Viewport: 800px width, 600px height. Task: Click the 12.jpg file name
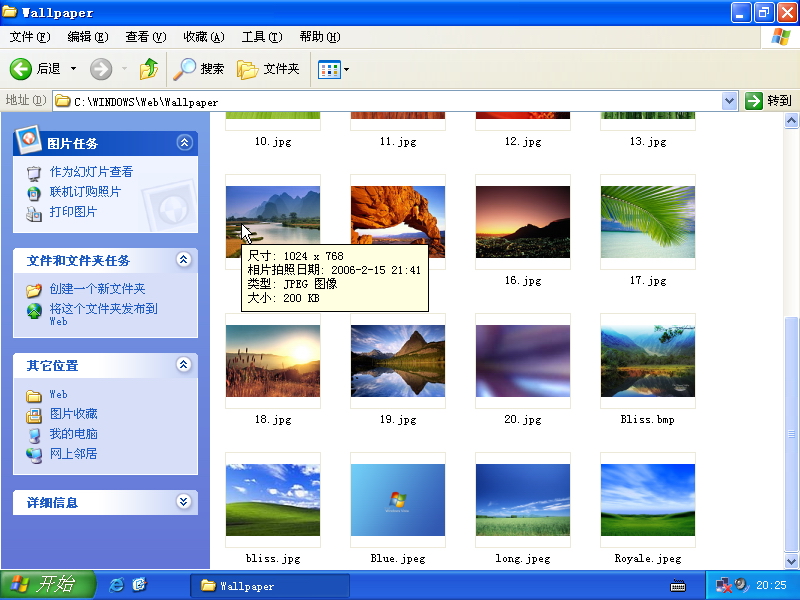(523, 141)
